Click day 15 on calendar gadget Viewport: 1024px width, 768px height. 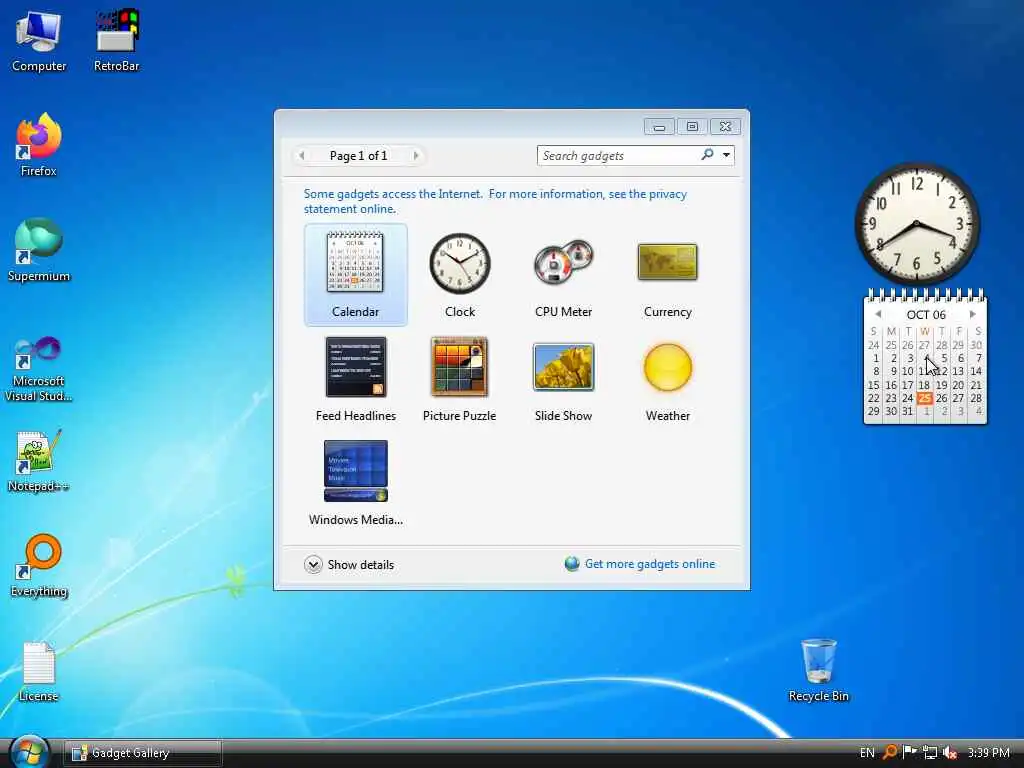[x=874, y=385]
